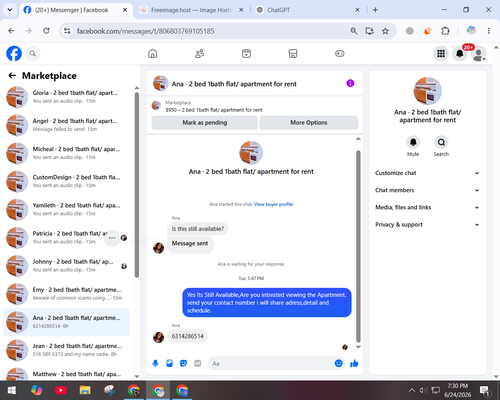
Task: Open Yamileth's conversation
Action: click(x=67, y=209)
